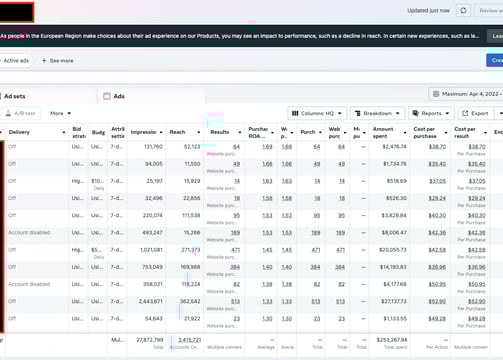Open the Columns: HQ dropdown
Viewport: 503px width, 360px height.
pyautogui.click(x=317, y=113)
